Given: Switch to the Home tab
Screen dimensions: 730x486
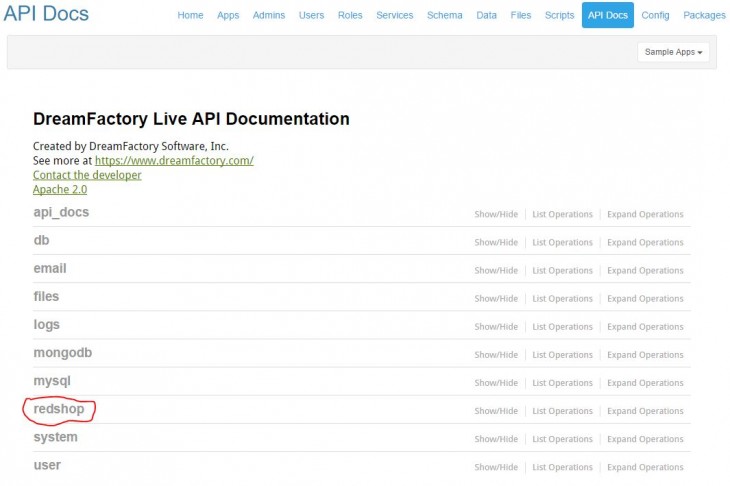Looking at the screenshot, I should (x=190, y=16).
